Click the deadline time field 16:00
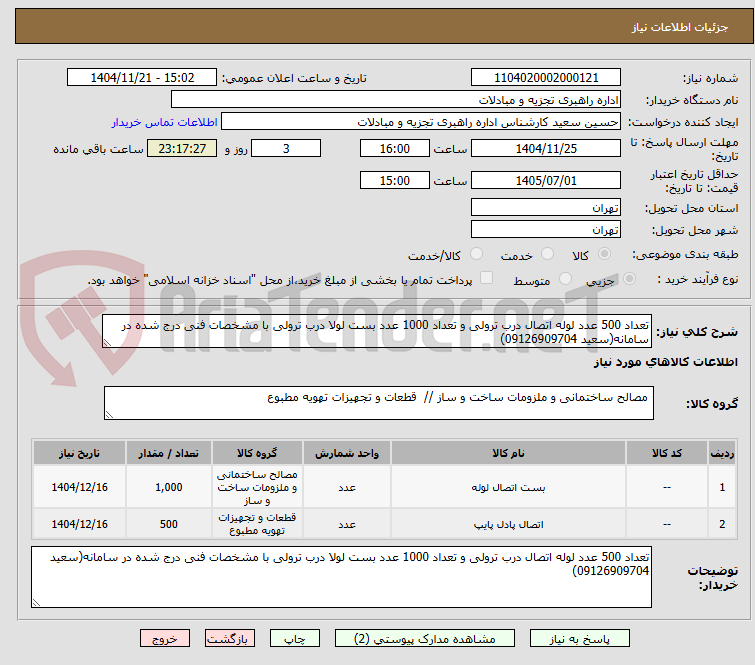This screenshot has height=665, width=755. coord(395,148)
